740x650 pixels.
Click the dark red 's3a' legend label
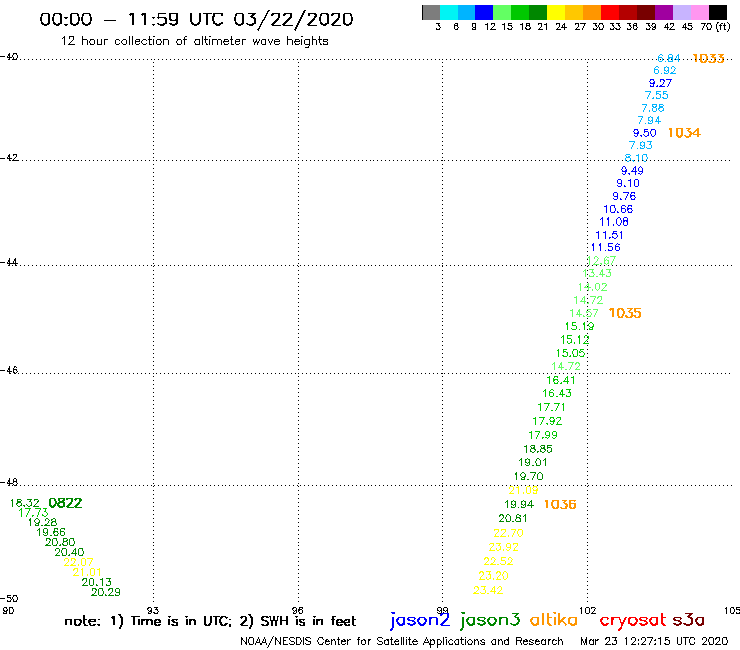[x=688, y=620]
